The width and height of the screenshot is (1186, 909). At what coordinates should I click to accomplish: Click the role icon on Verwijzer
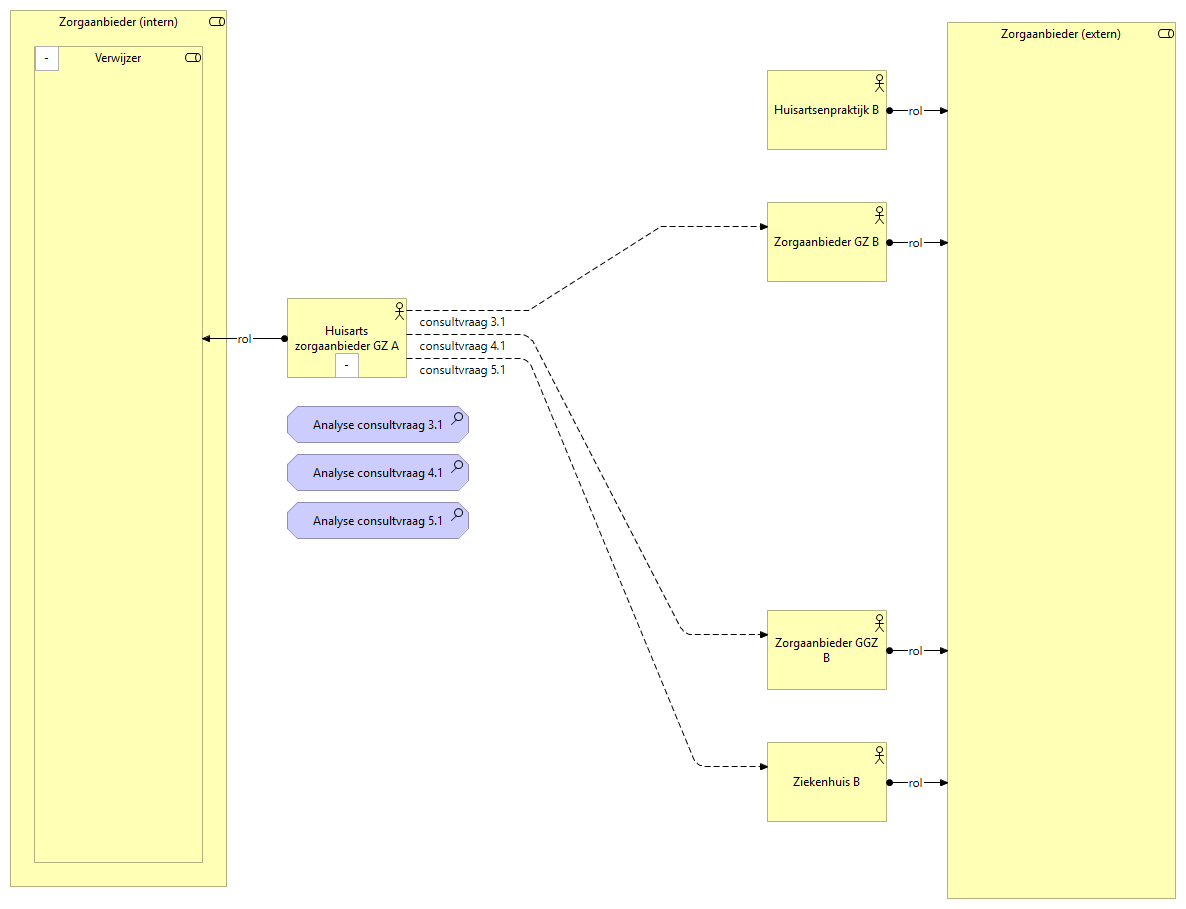pos(193,58)
